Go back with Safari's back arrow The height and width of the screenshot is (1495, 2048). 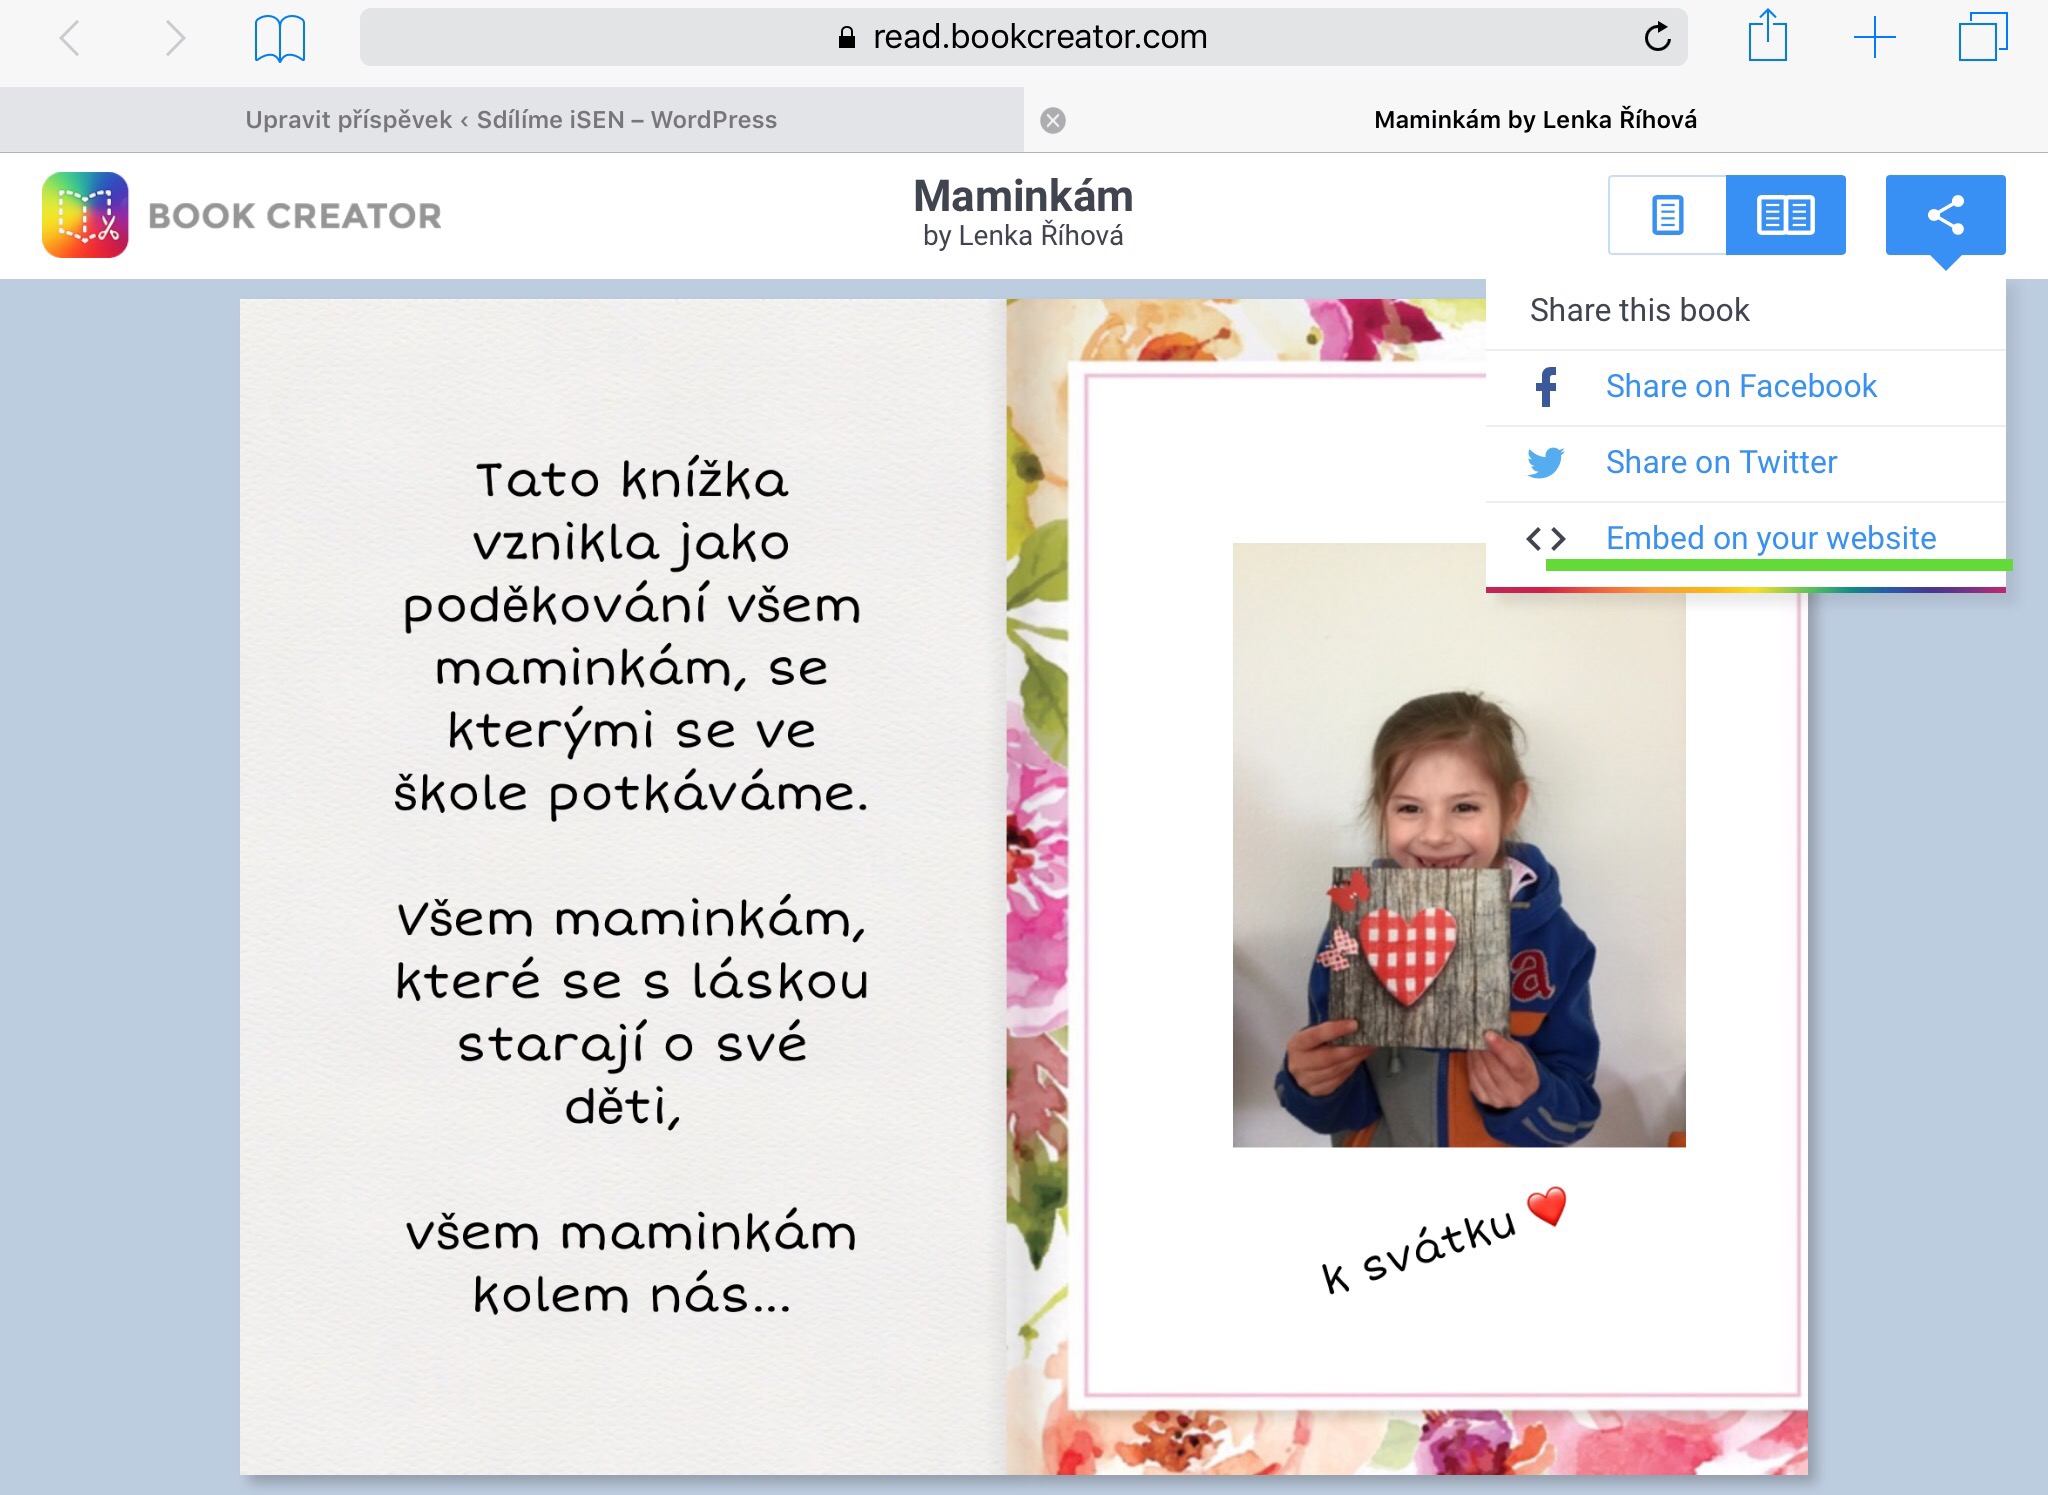[x=69, y=38]
